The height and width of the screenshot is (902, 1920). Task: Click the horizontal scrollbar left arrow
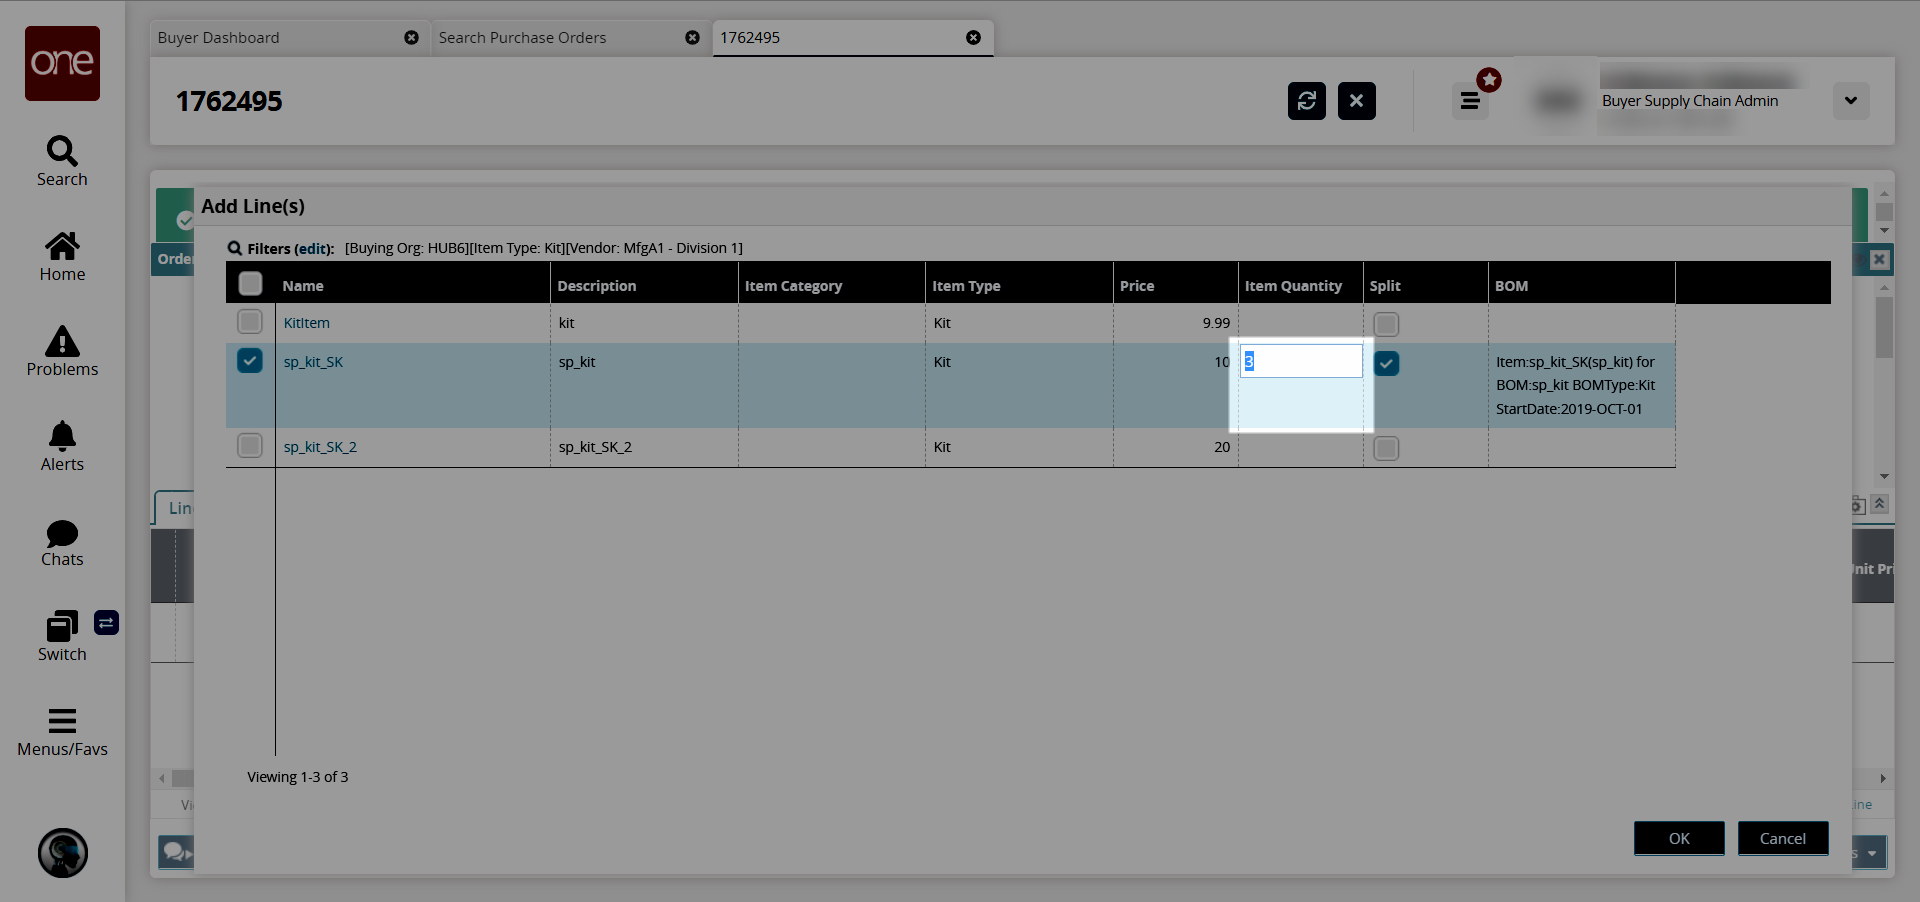162,778
